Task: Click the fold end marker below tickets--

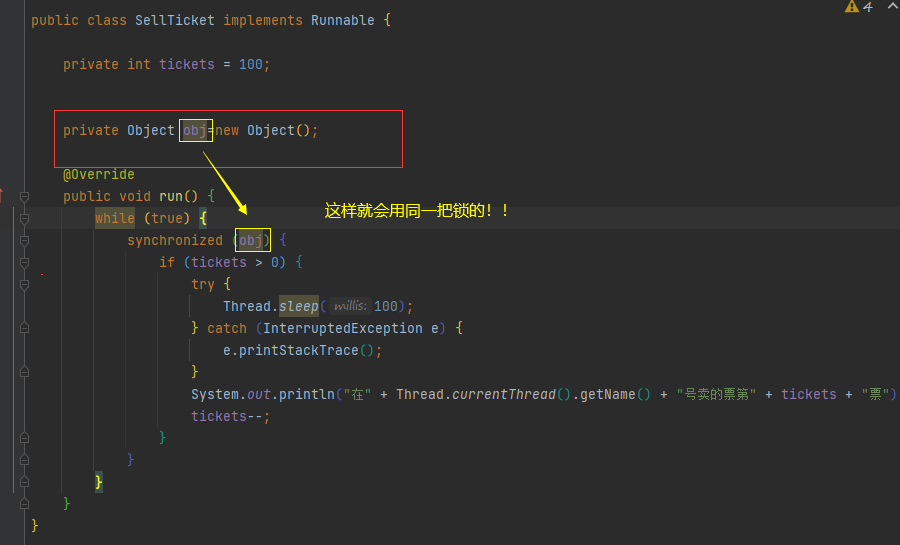Action: 24,438
